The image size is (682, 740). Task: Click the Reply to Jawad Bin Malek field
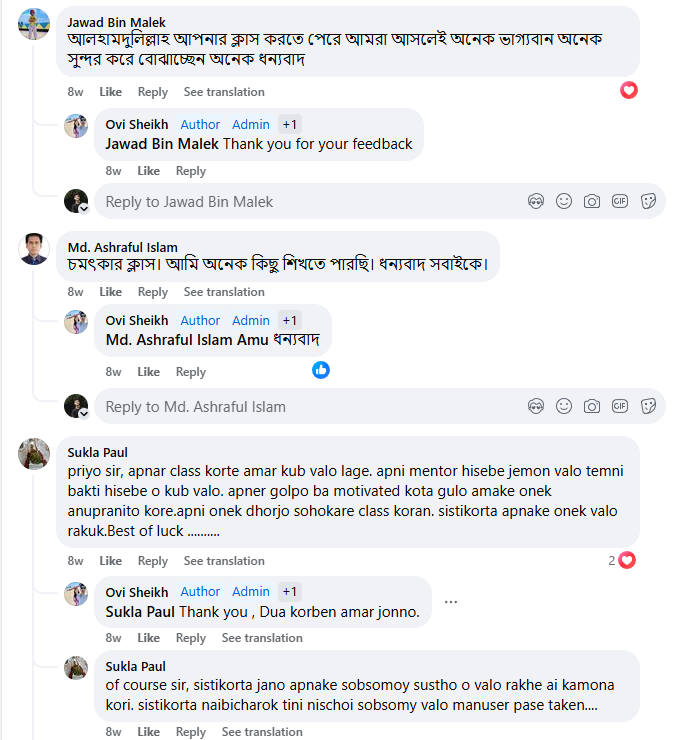click(x=300, y=202)
